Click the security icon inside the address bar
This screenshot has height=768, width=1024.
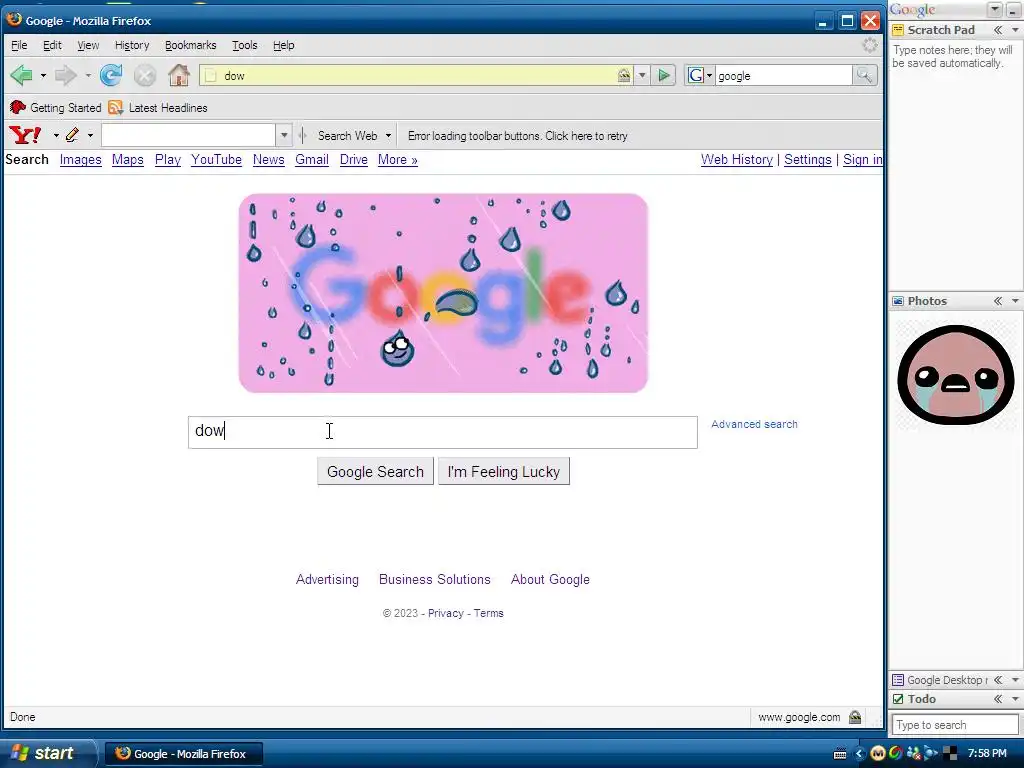pos(624,75)
